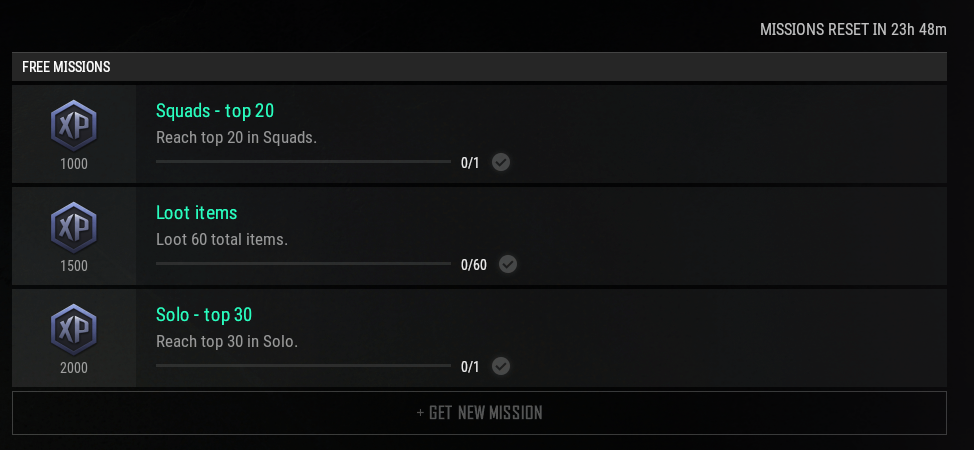Click the 'Reach top 30 in Solo' description
The height and width of the screenshot is (450, 974).
(227, 341)
